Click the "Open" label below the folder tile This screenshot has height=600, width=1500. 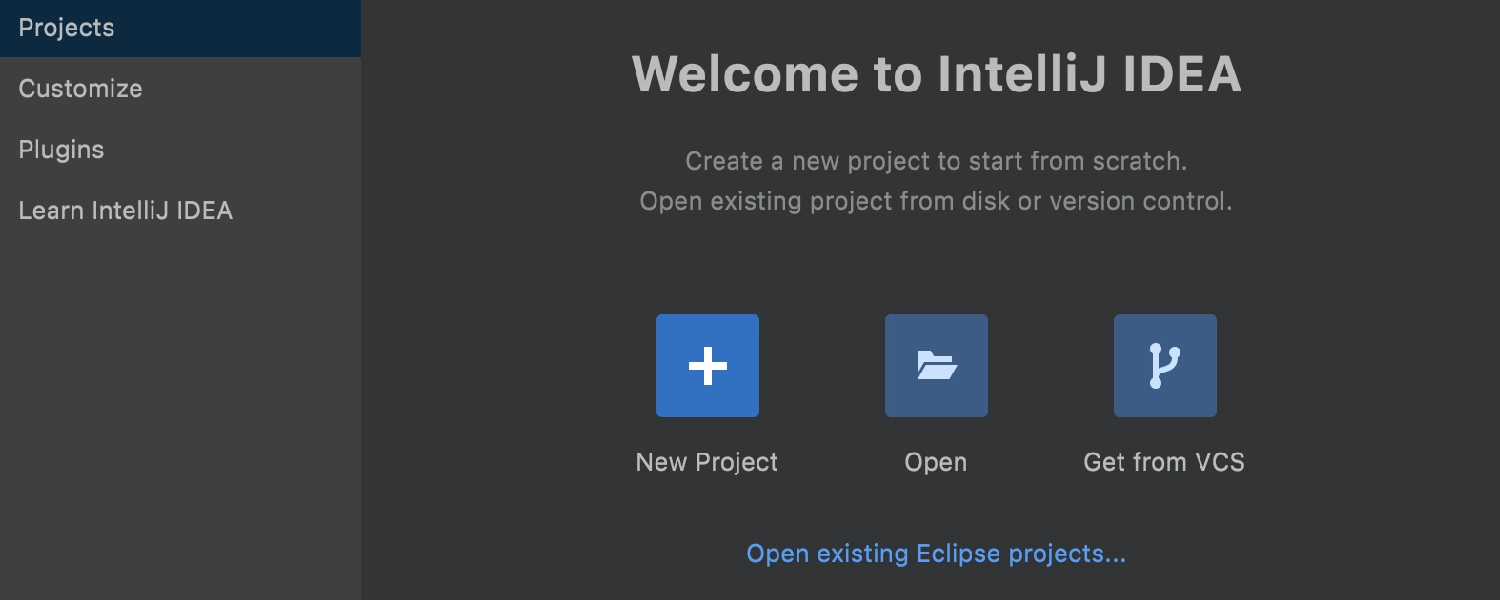[x=936, y=463]
